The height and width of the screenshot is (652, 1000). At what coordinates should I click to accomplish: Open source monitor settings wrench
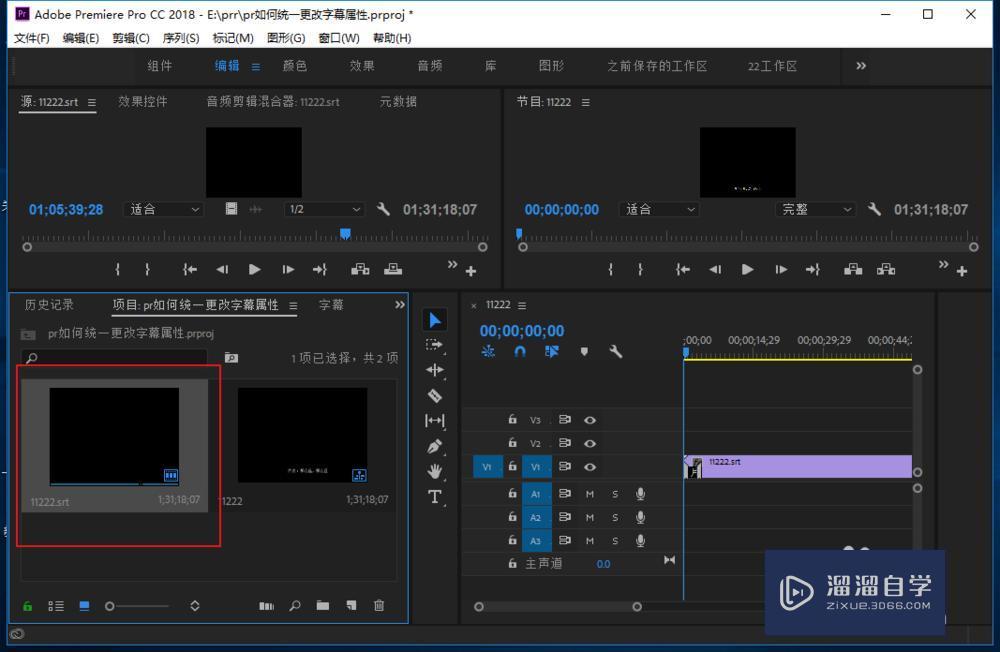(x=383, y=209)
